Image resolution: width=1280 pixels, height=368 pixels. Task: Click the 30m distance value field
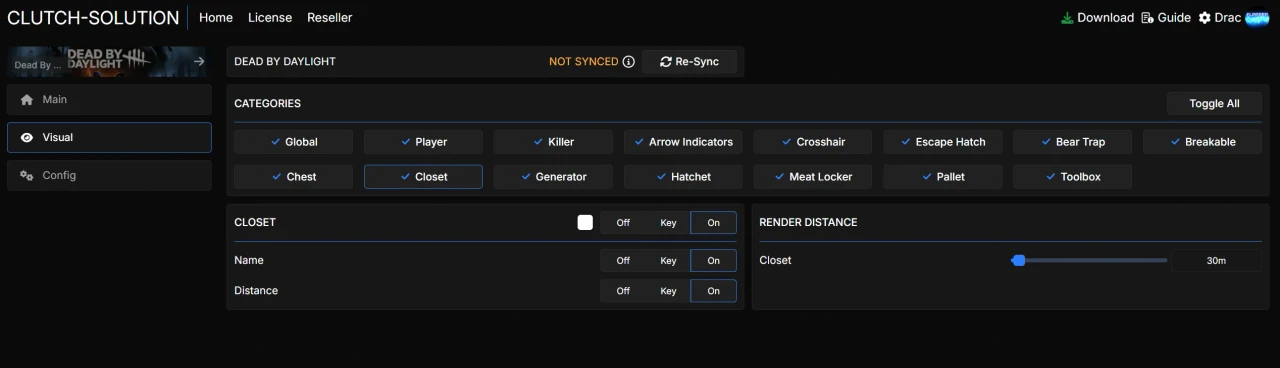[1216, 261]
